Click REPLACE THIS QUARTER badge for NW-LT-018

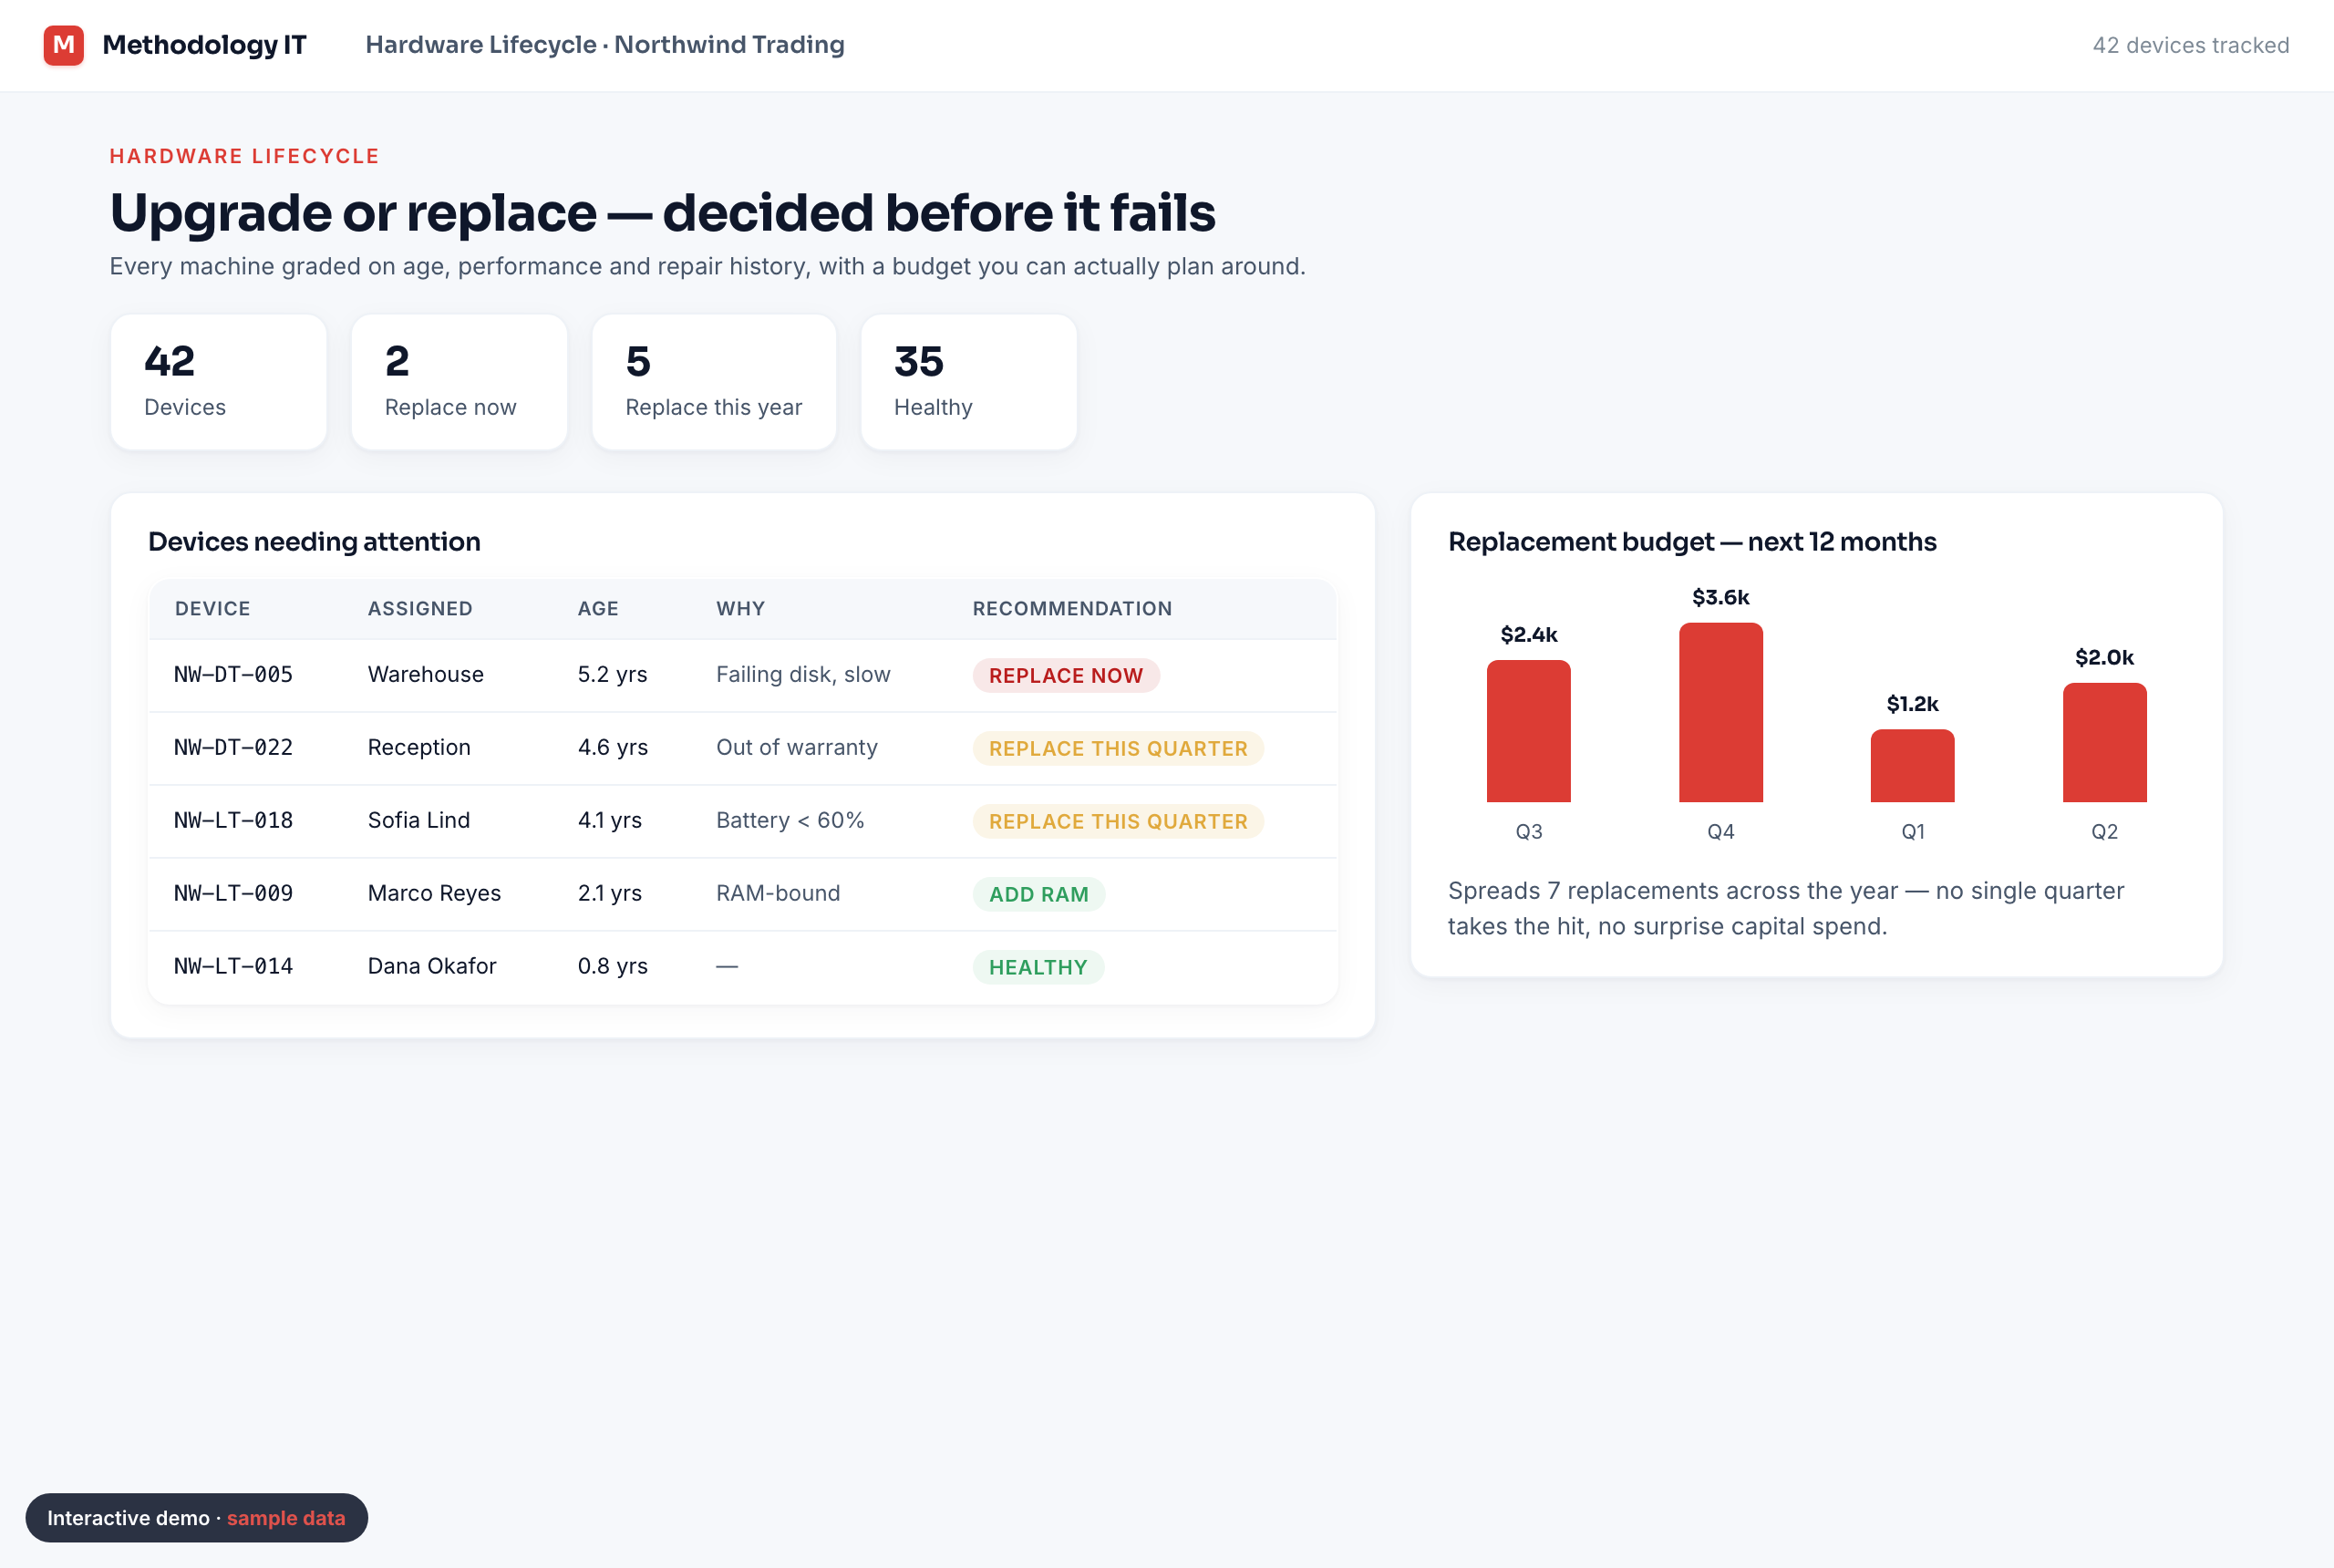1118,822
